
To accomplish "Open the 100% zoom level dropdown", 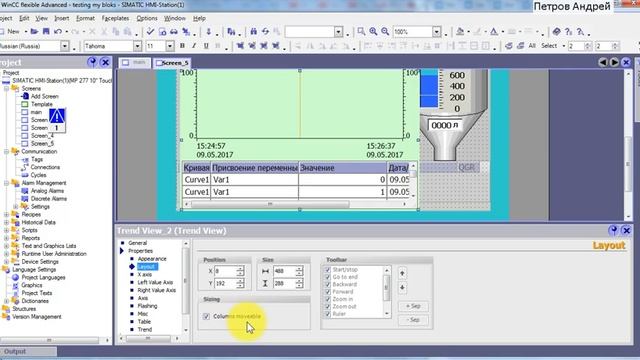I will click(437, 31).
